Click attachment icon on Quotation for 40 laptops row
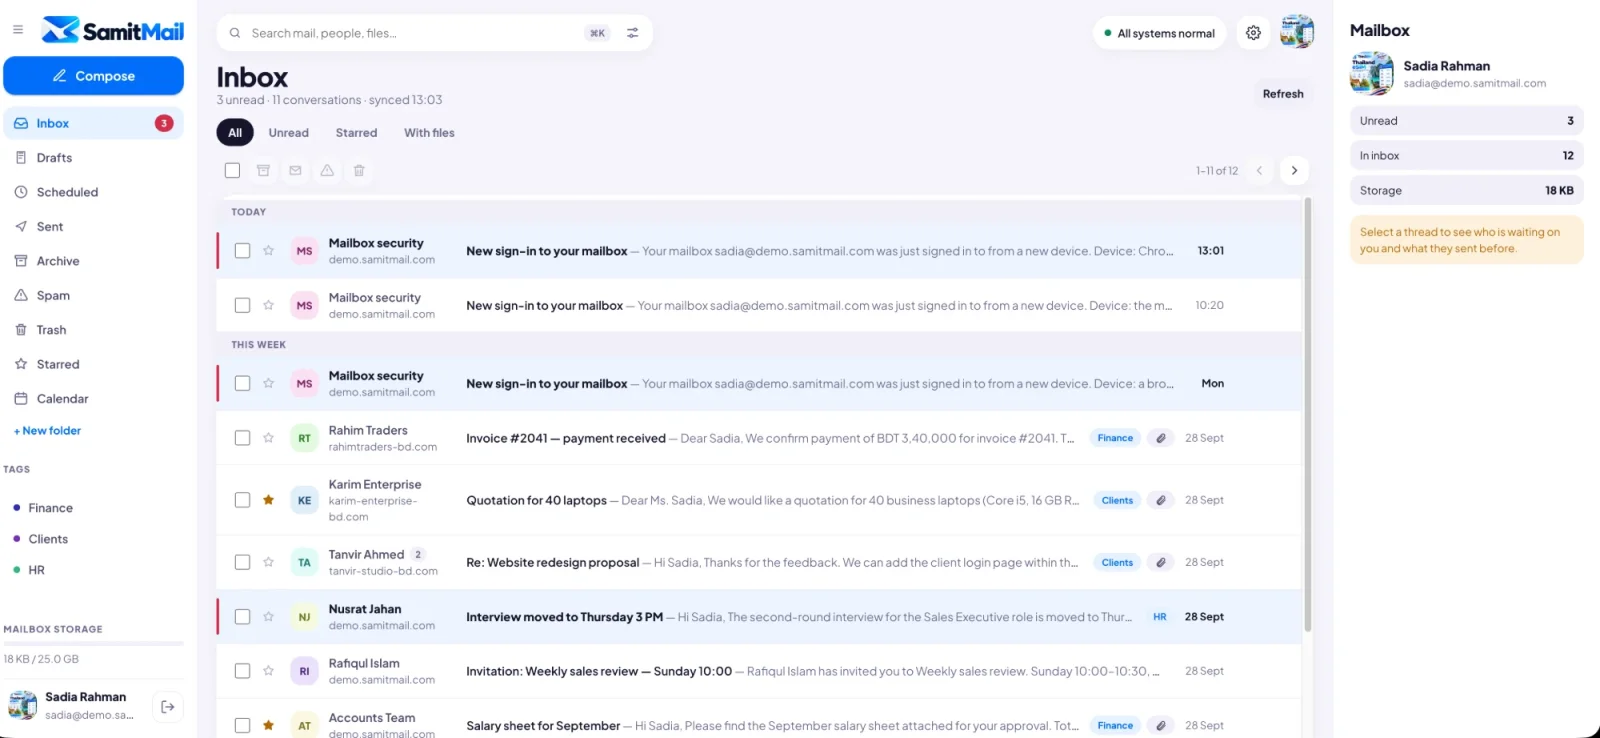 [x=1160, y=500]
